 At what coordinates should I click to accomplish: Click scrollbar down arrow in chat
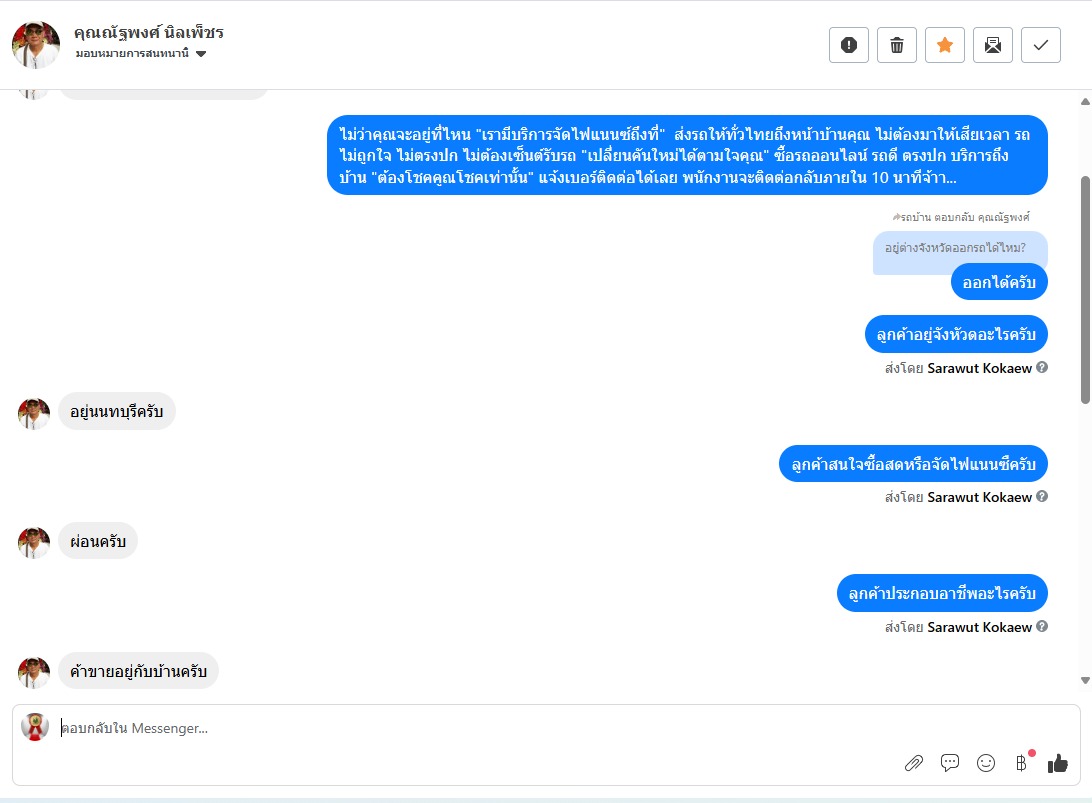[1085, 680]
